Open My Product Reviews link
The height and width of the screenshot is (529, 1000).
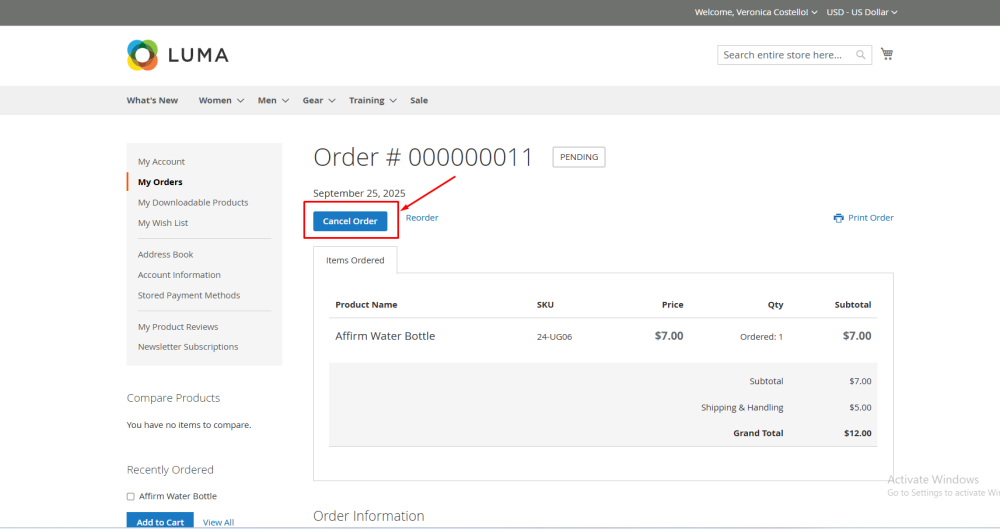178,327
